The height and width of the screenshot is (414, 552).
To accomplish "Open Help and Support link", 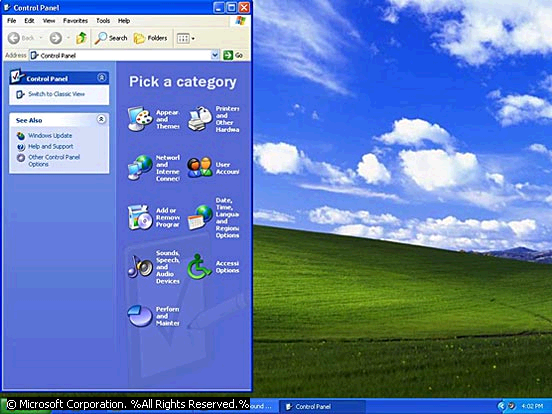I will 51,146.
